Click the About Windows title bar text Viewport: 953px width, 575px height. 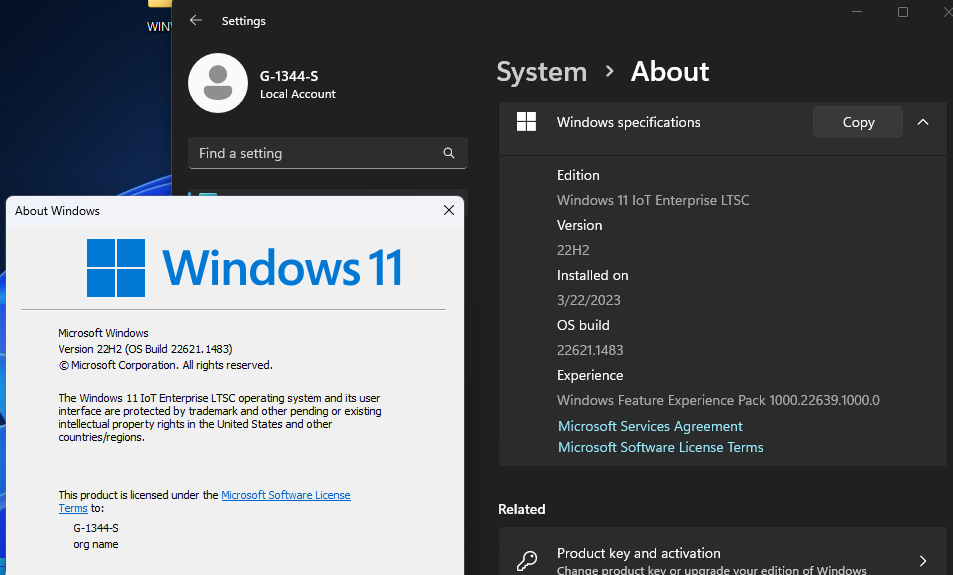click(x=57, y=211)
